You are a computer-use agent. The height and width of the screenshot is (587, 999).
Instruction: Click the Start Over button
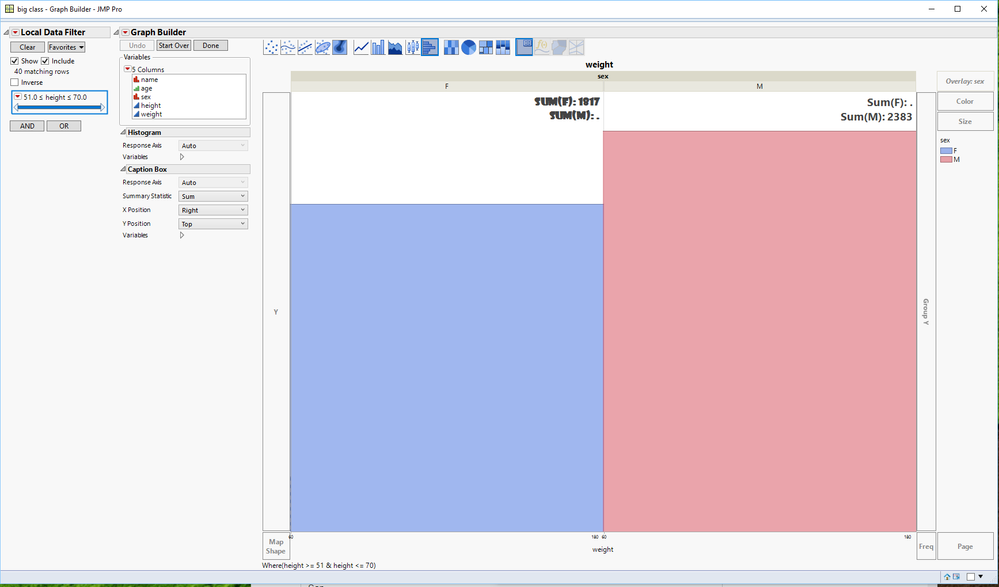174,46
